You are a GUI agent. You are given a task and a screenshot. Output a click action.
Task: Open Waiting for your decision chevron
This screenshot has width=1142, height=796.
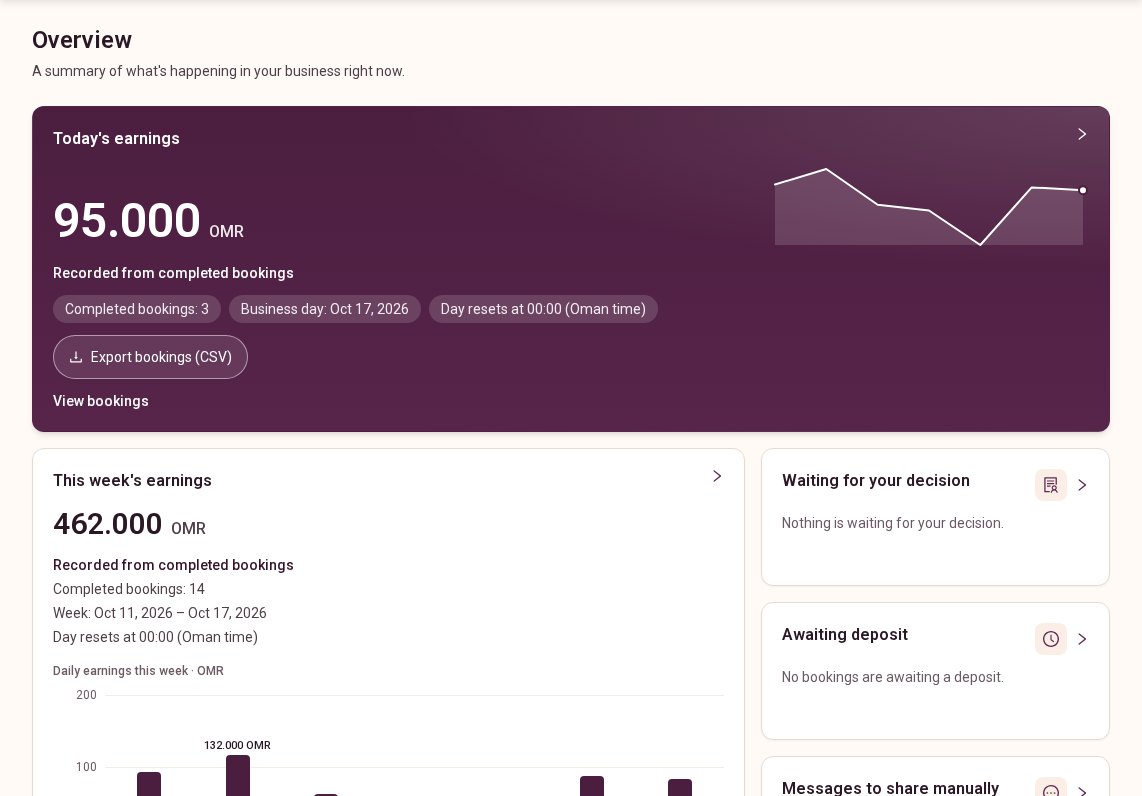coord(1082,485)
